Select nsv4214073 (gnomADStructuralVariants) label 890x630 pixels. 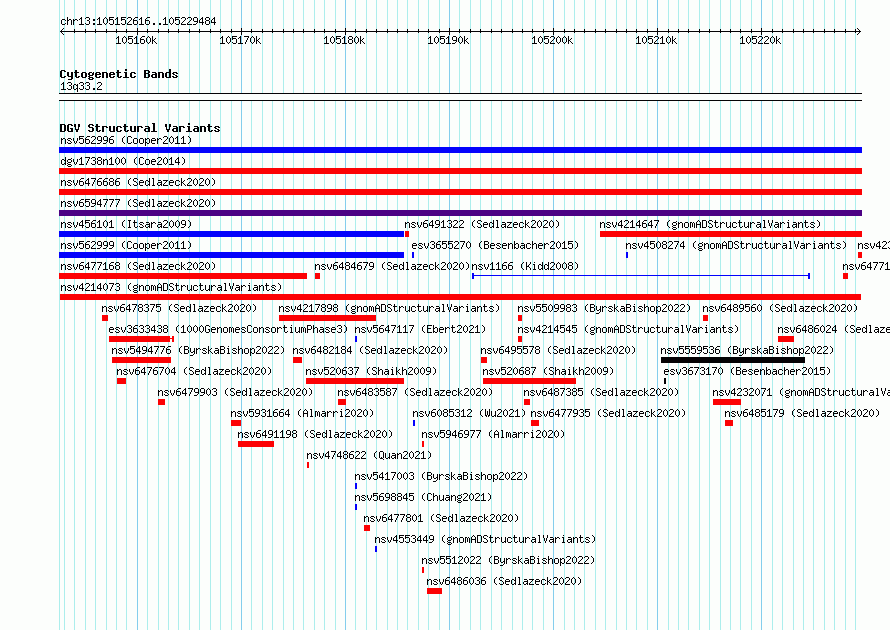(x=171, y=287)
